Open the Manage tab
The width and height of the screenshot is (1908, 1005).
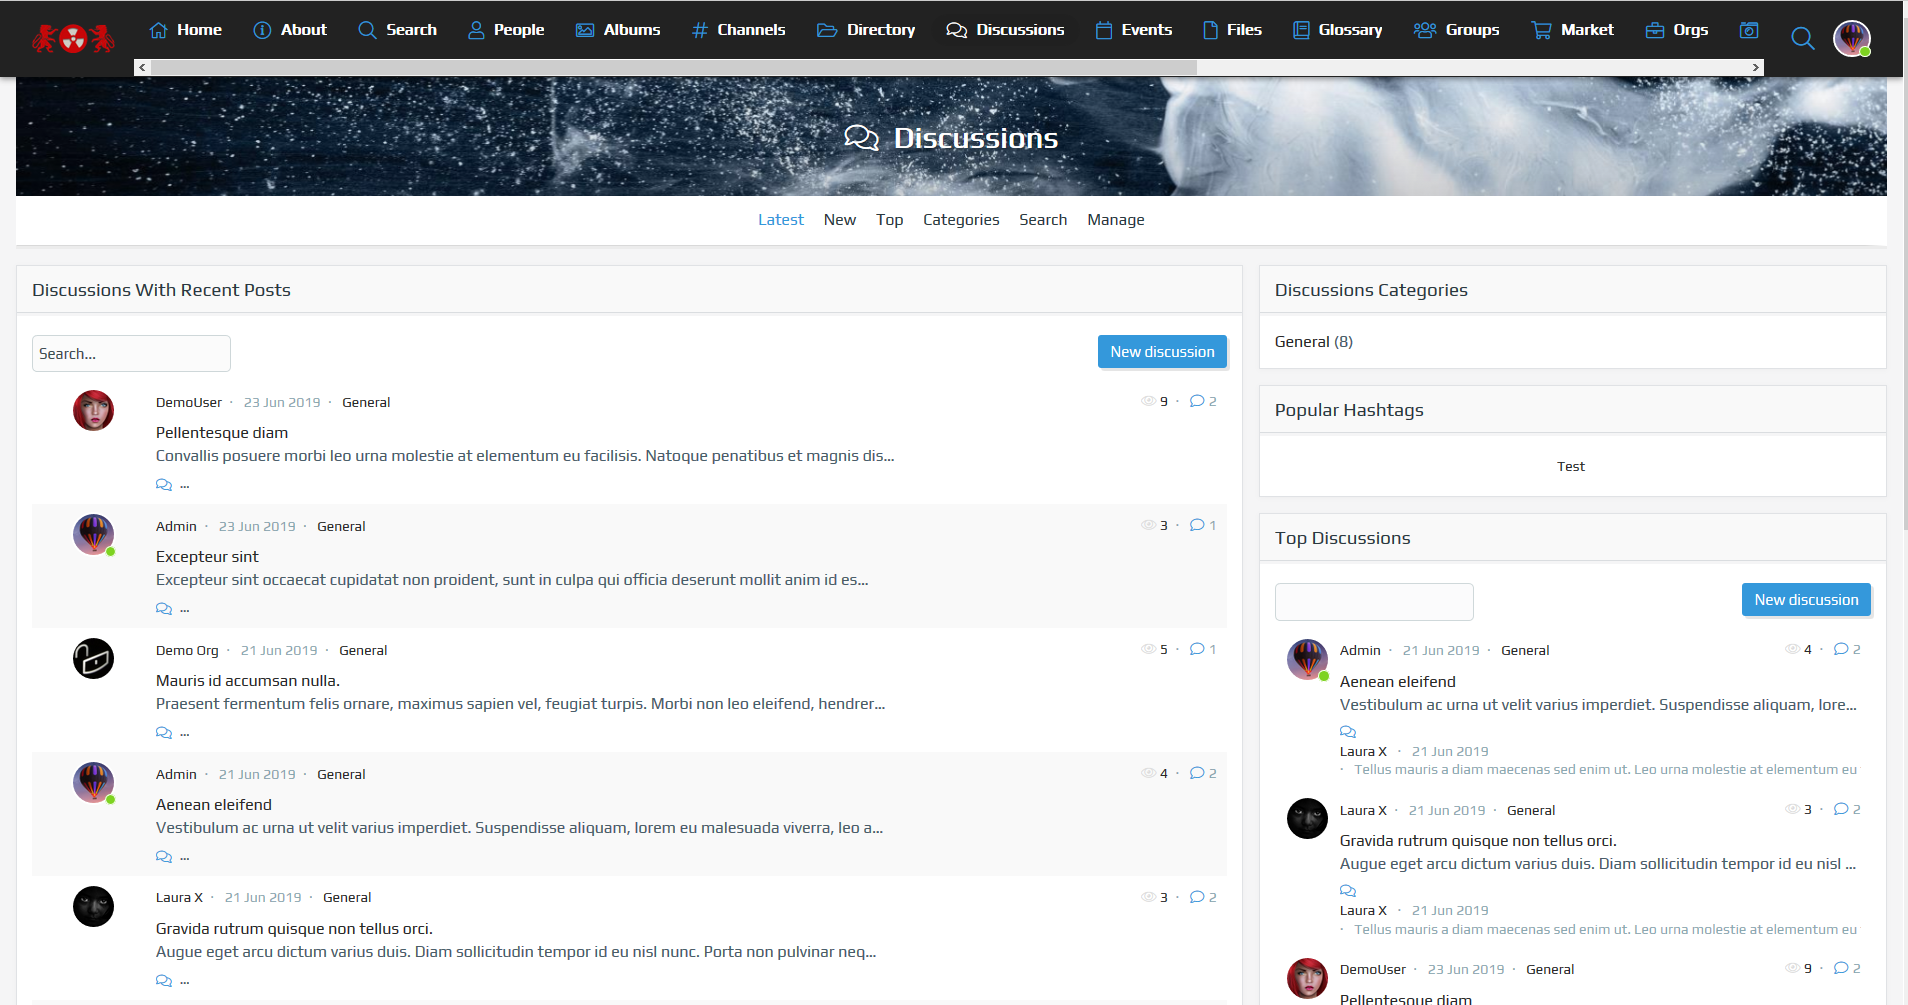tap(1115, 220)
